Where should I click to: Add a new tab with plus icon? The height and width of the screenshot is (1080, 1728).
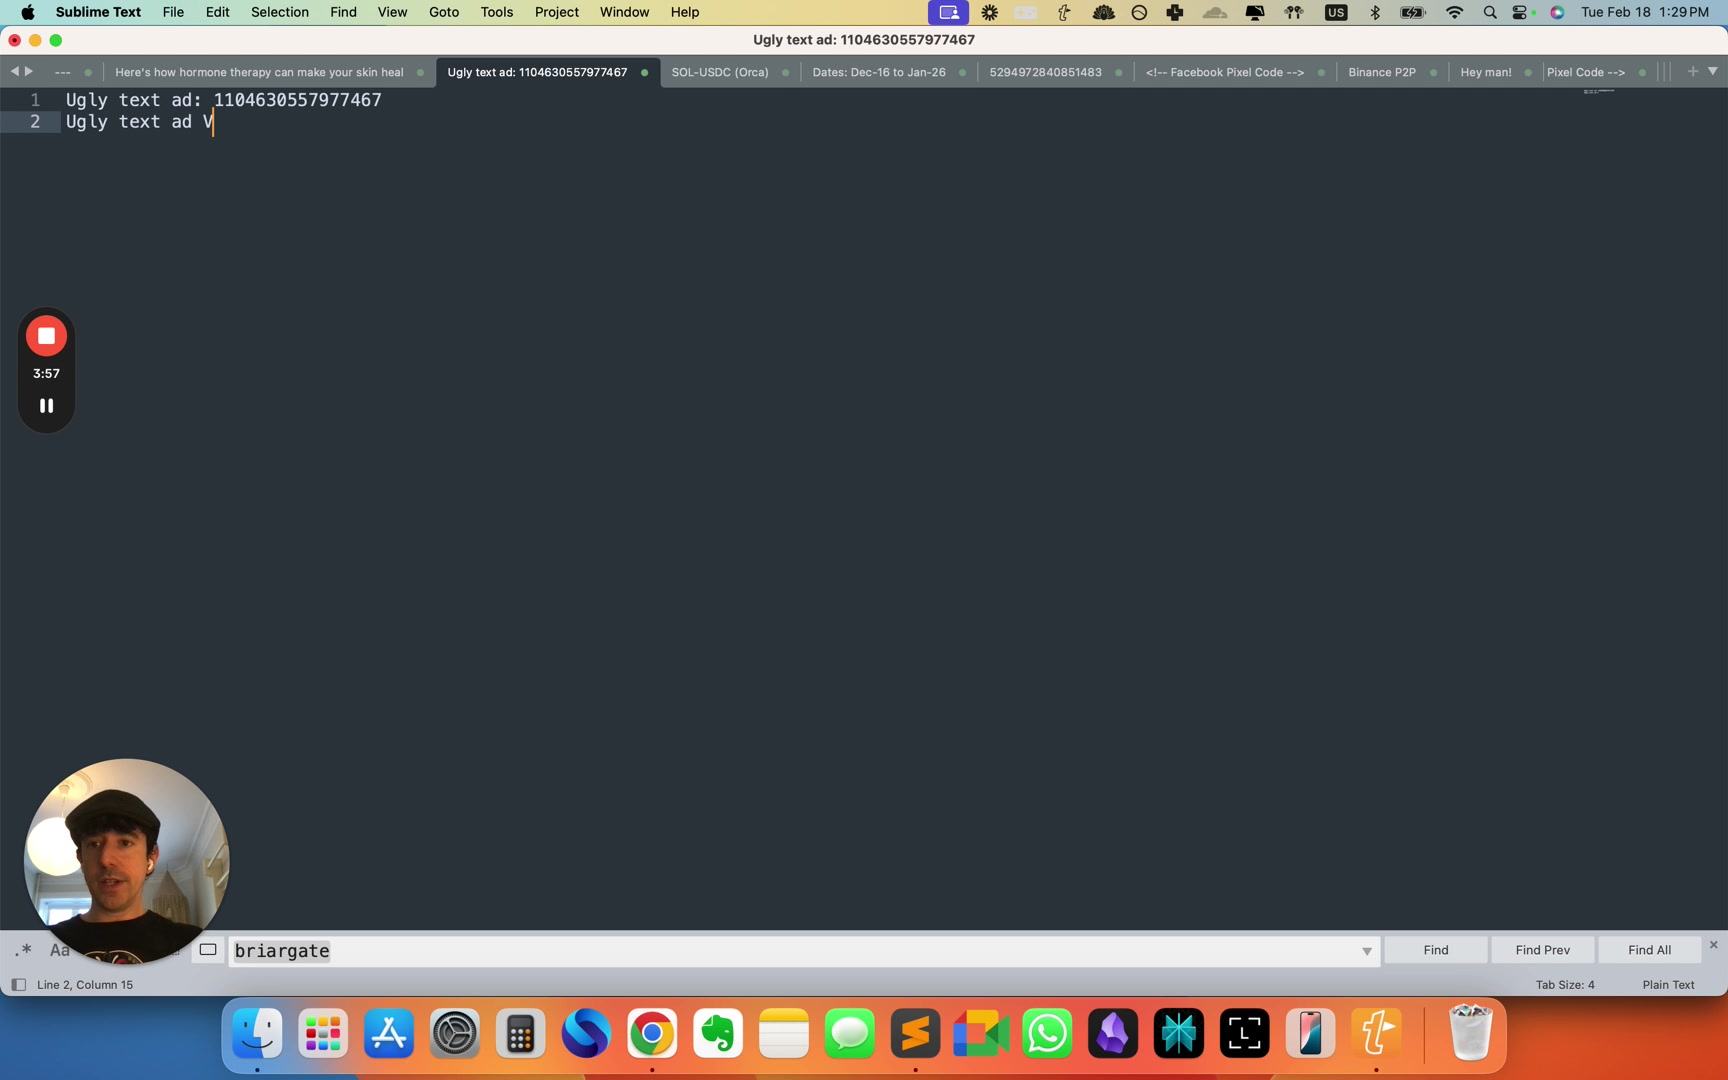(x=1692, y=71)
